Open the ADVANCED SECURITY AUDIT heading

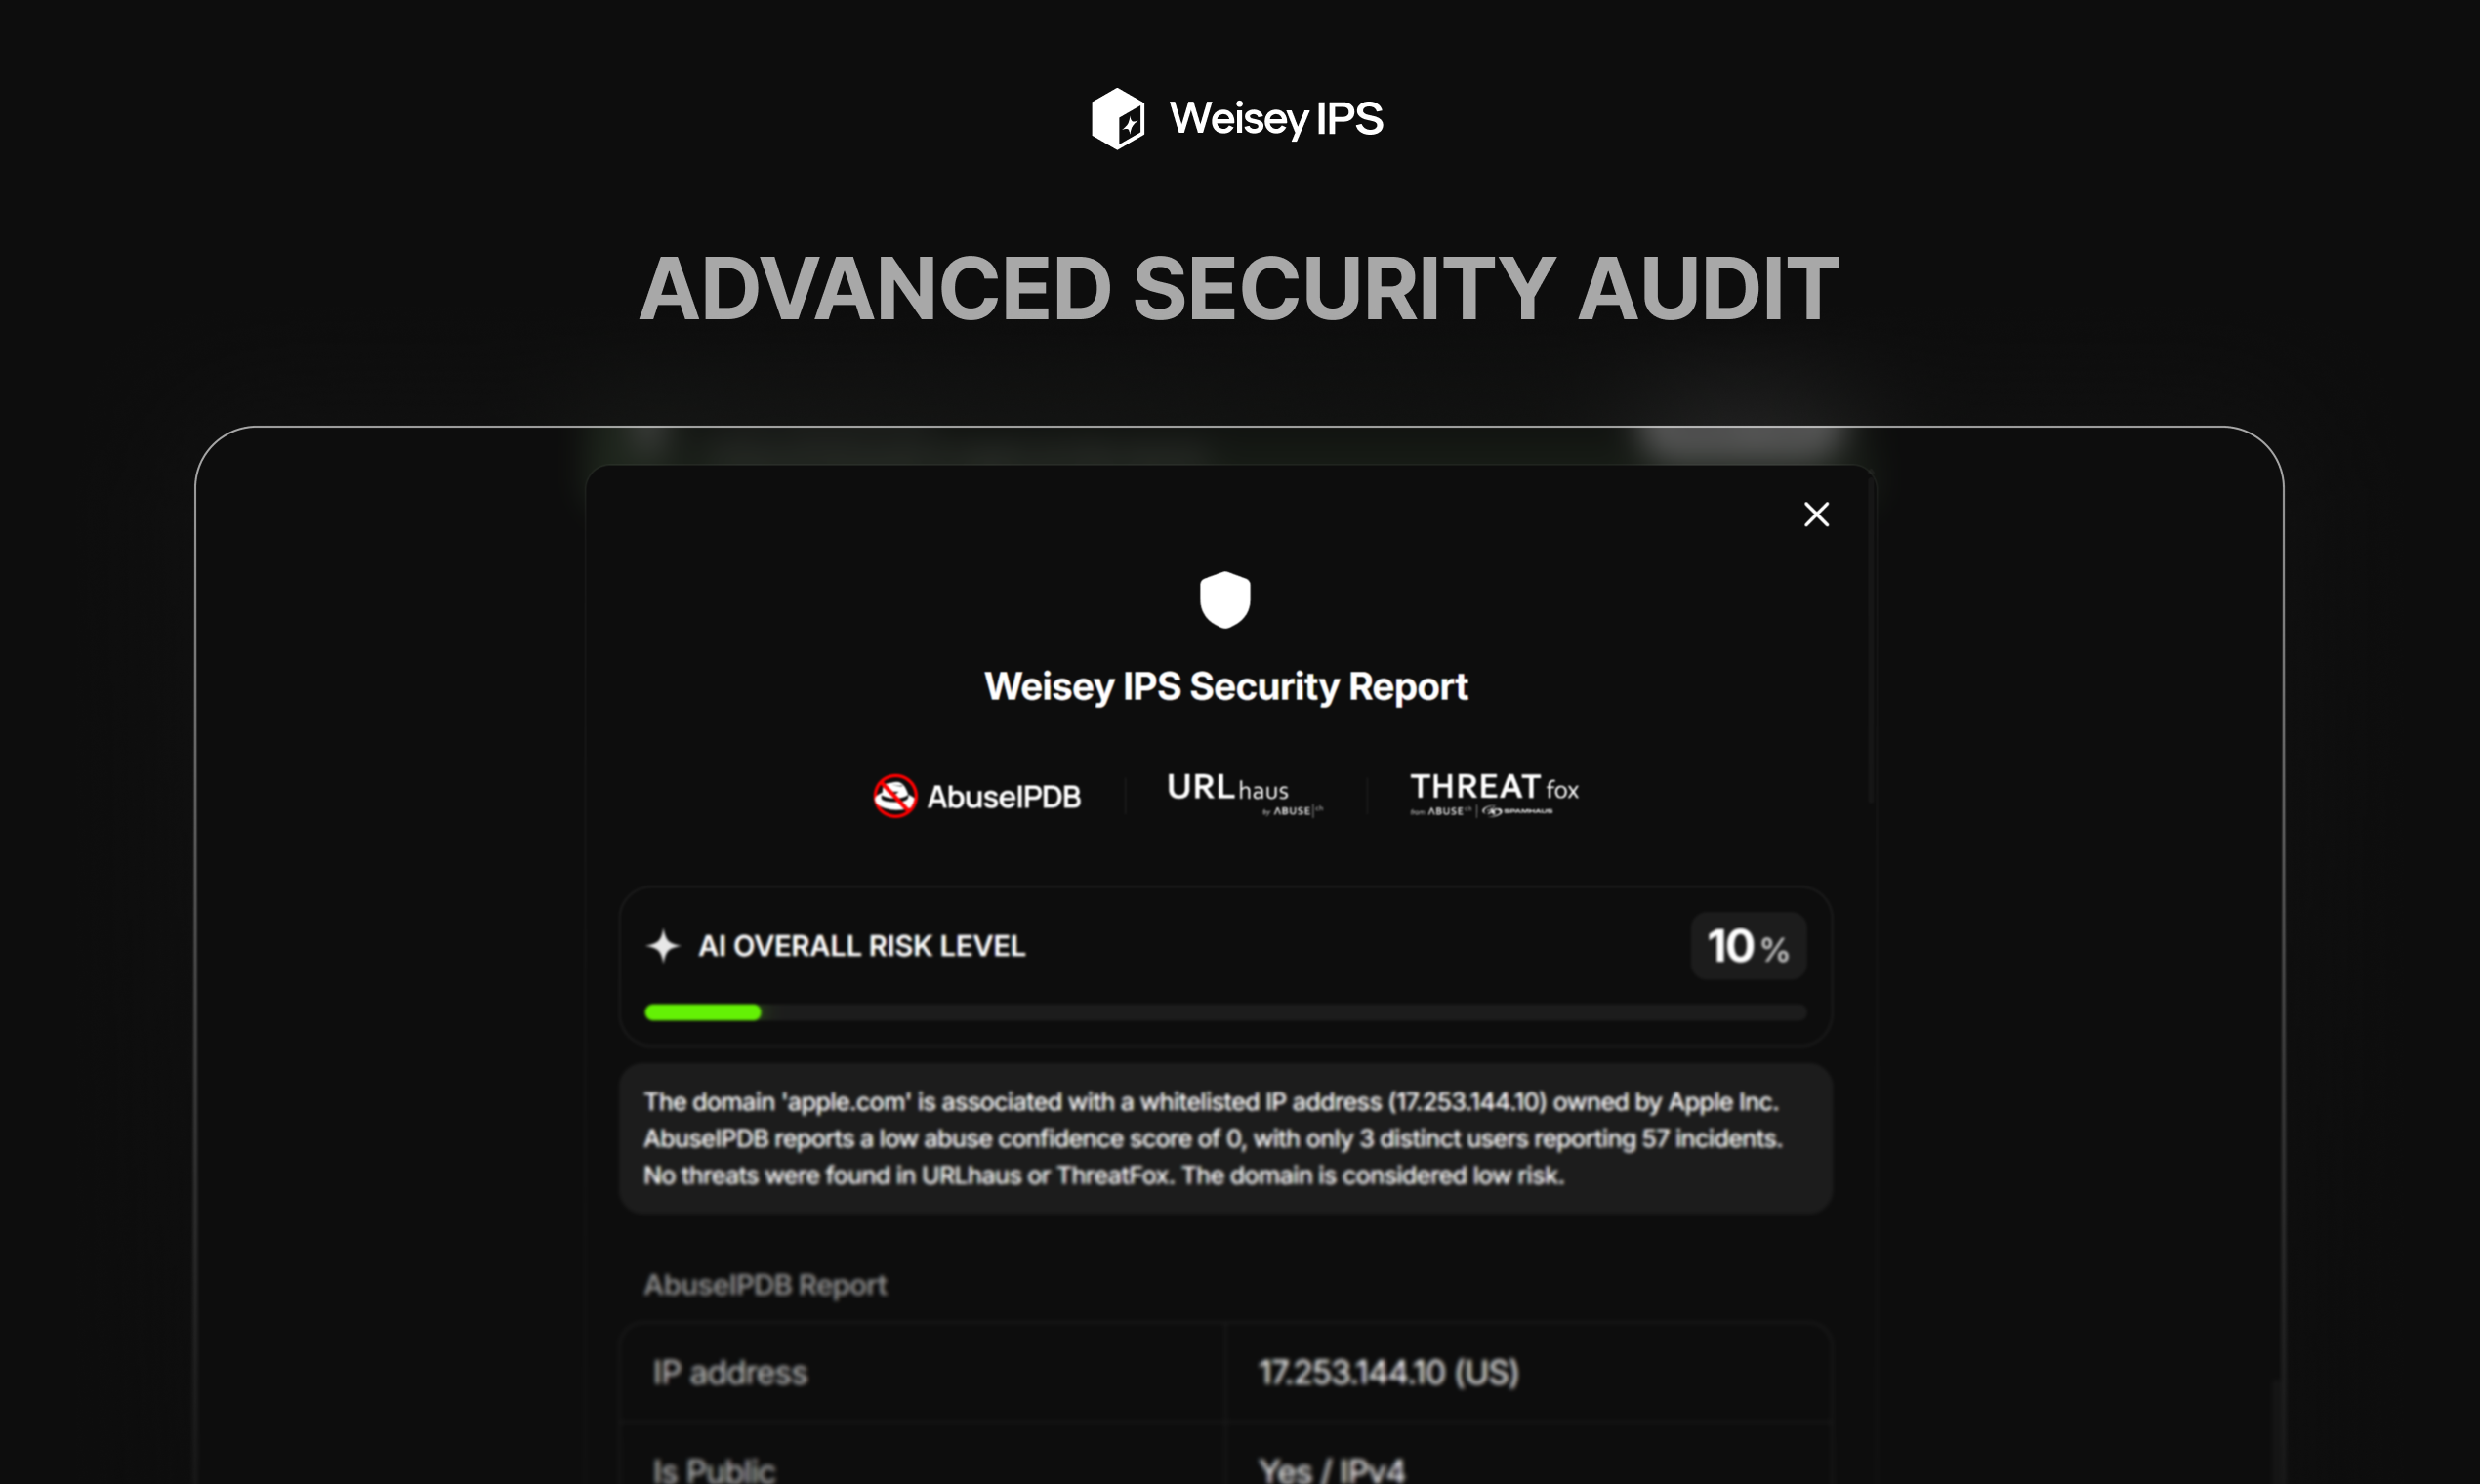1240,288
